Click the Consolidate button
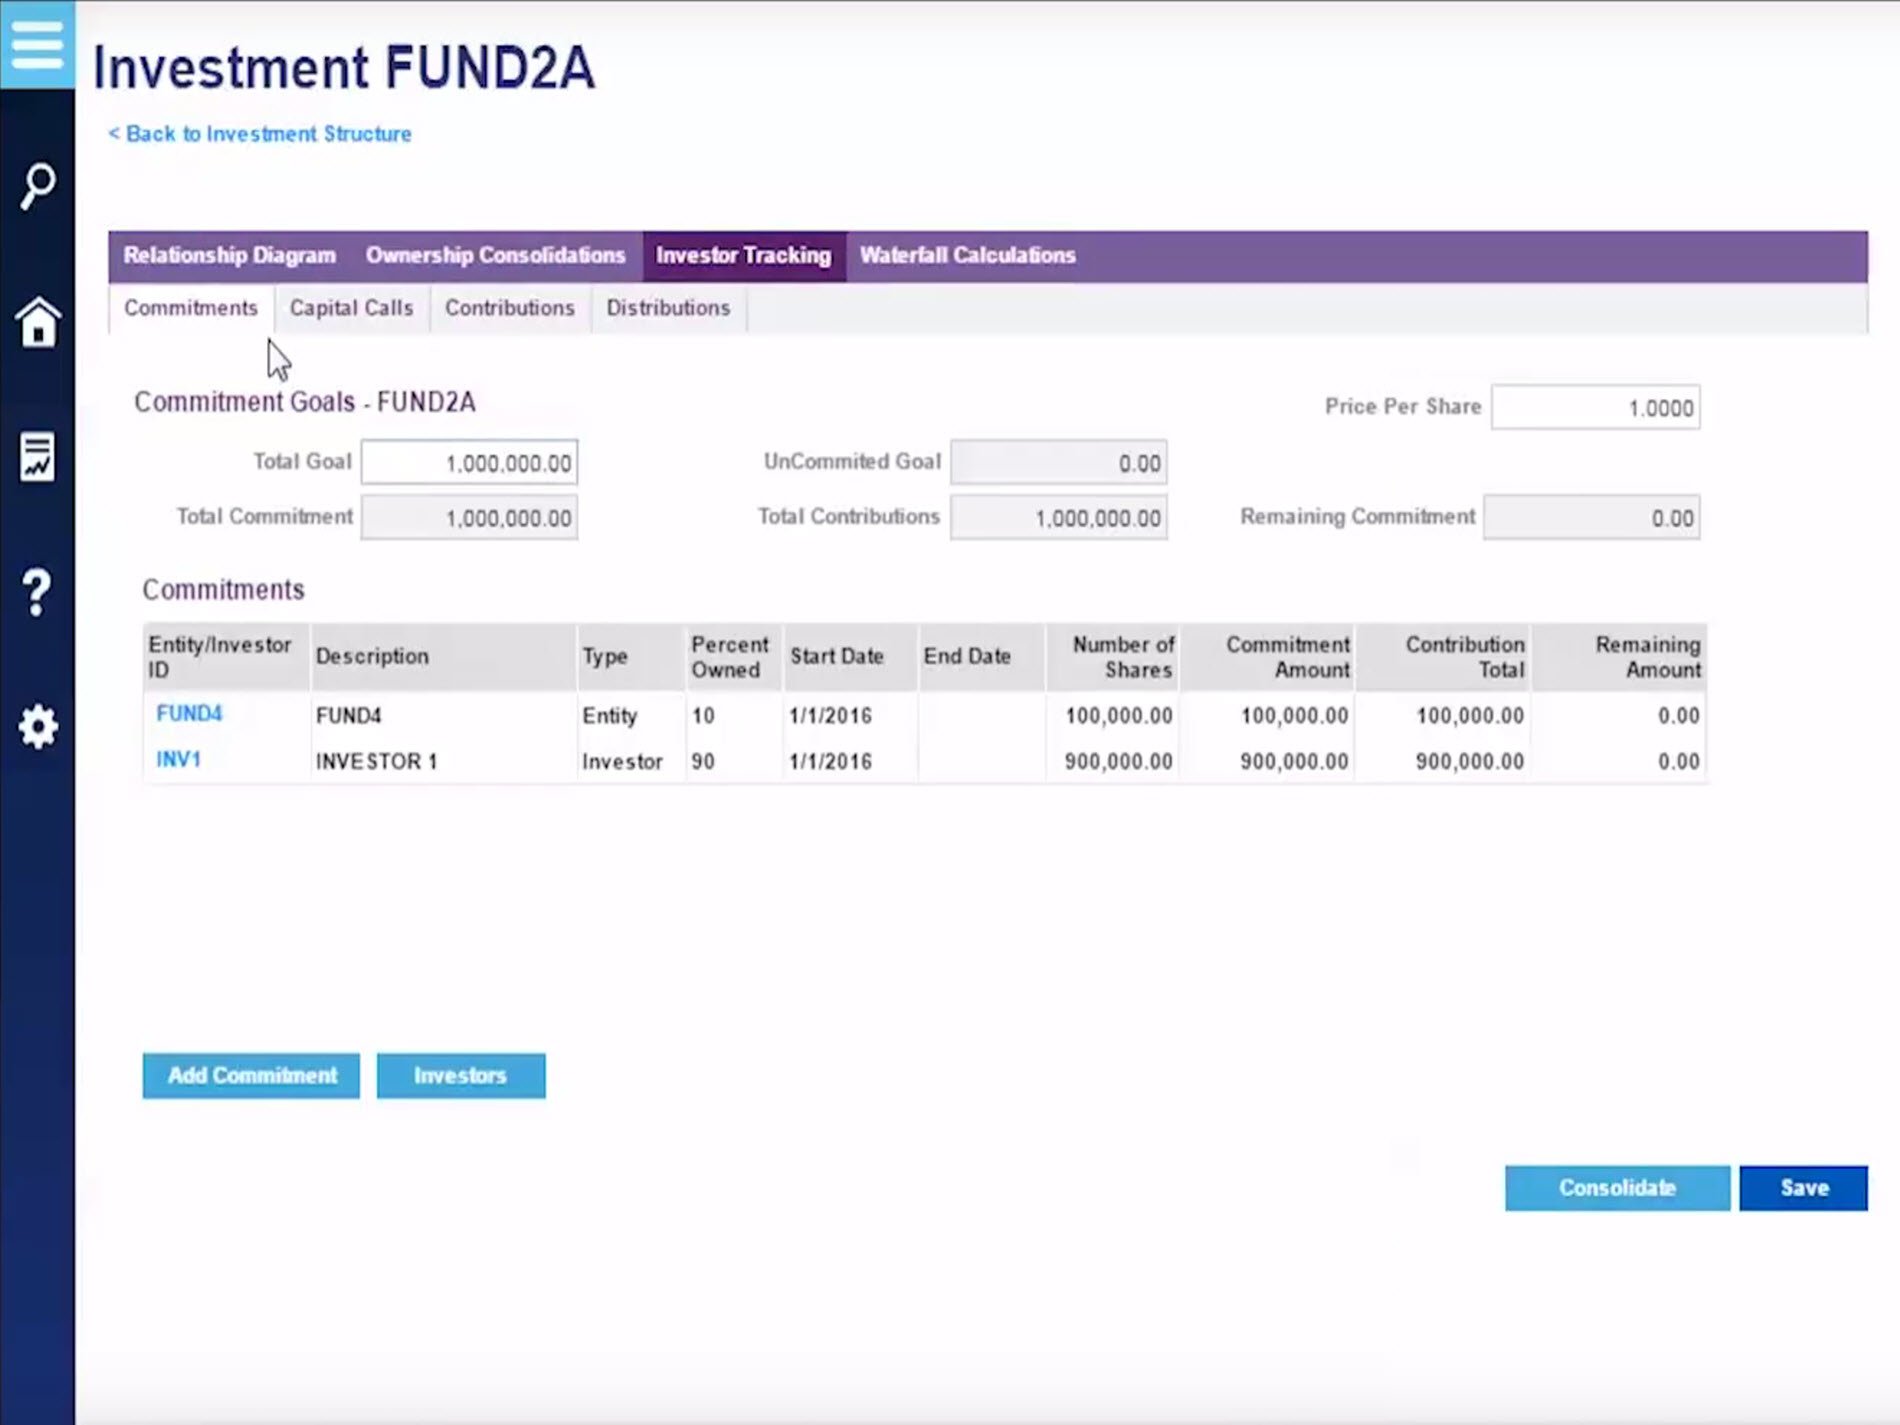The image size is (1900, 1425). click(1616, 1188)
